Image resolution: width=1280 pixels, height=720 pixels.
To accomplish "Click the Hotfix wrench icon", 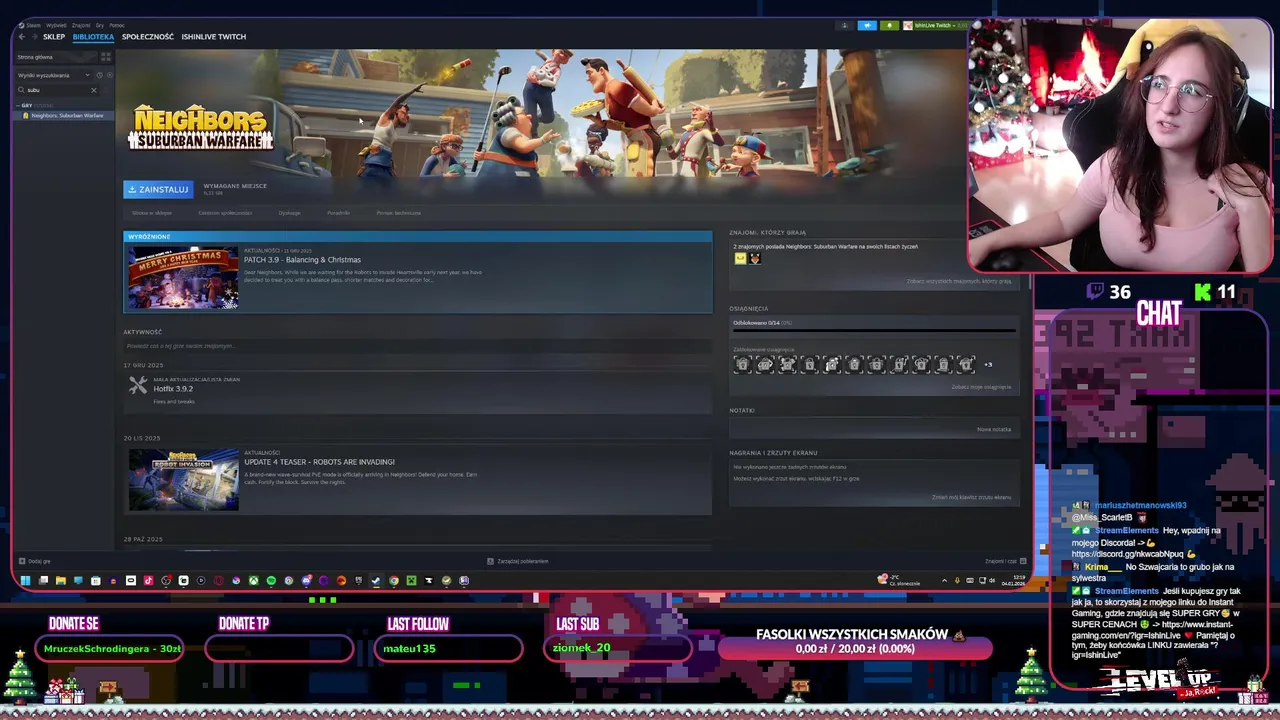I will 138,386.
